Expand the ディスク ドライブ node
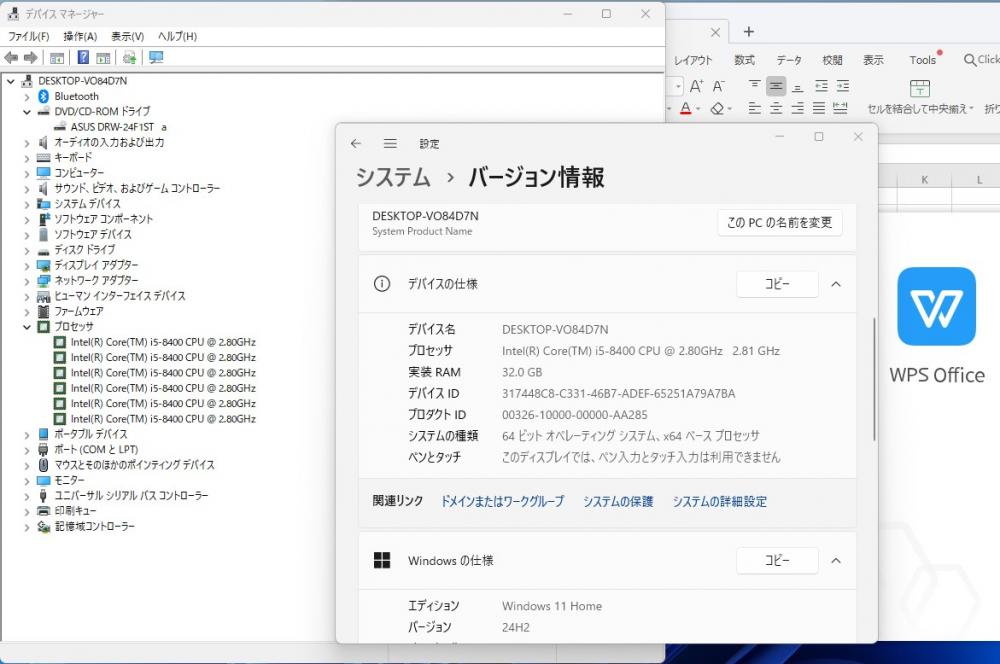Viewport: 1000px width, 664px height. [x=27, y=251]
